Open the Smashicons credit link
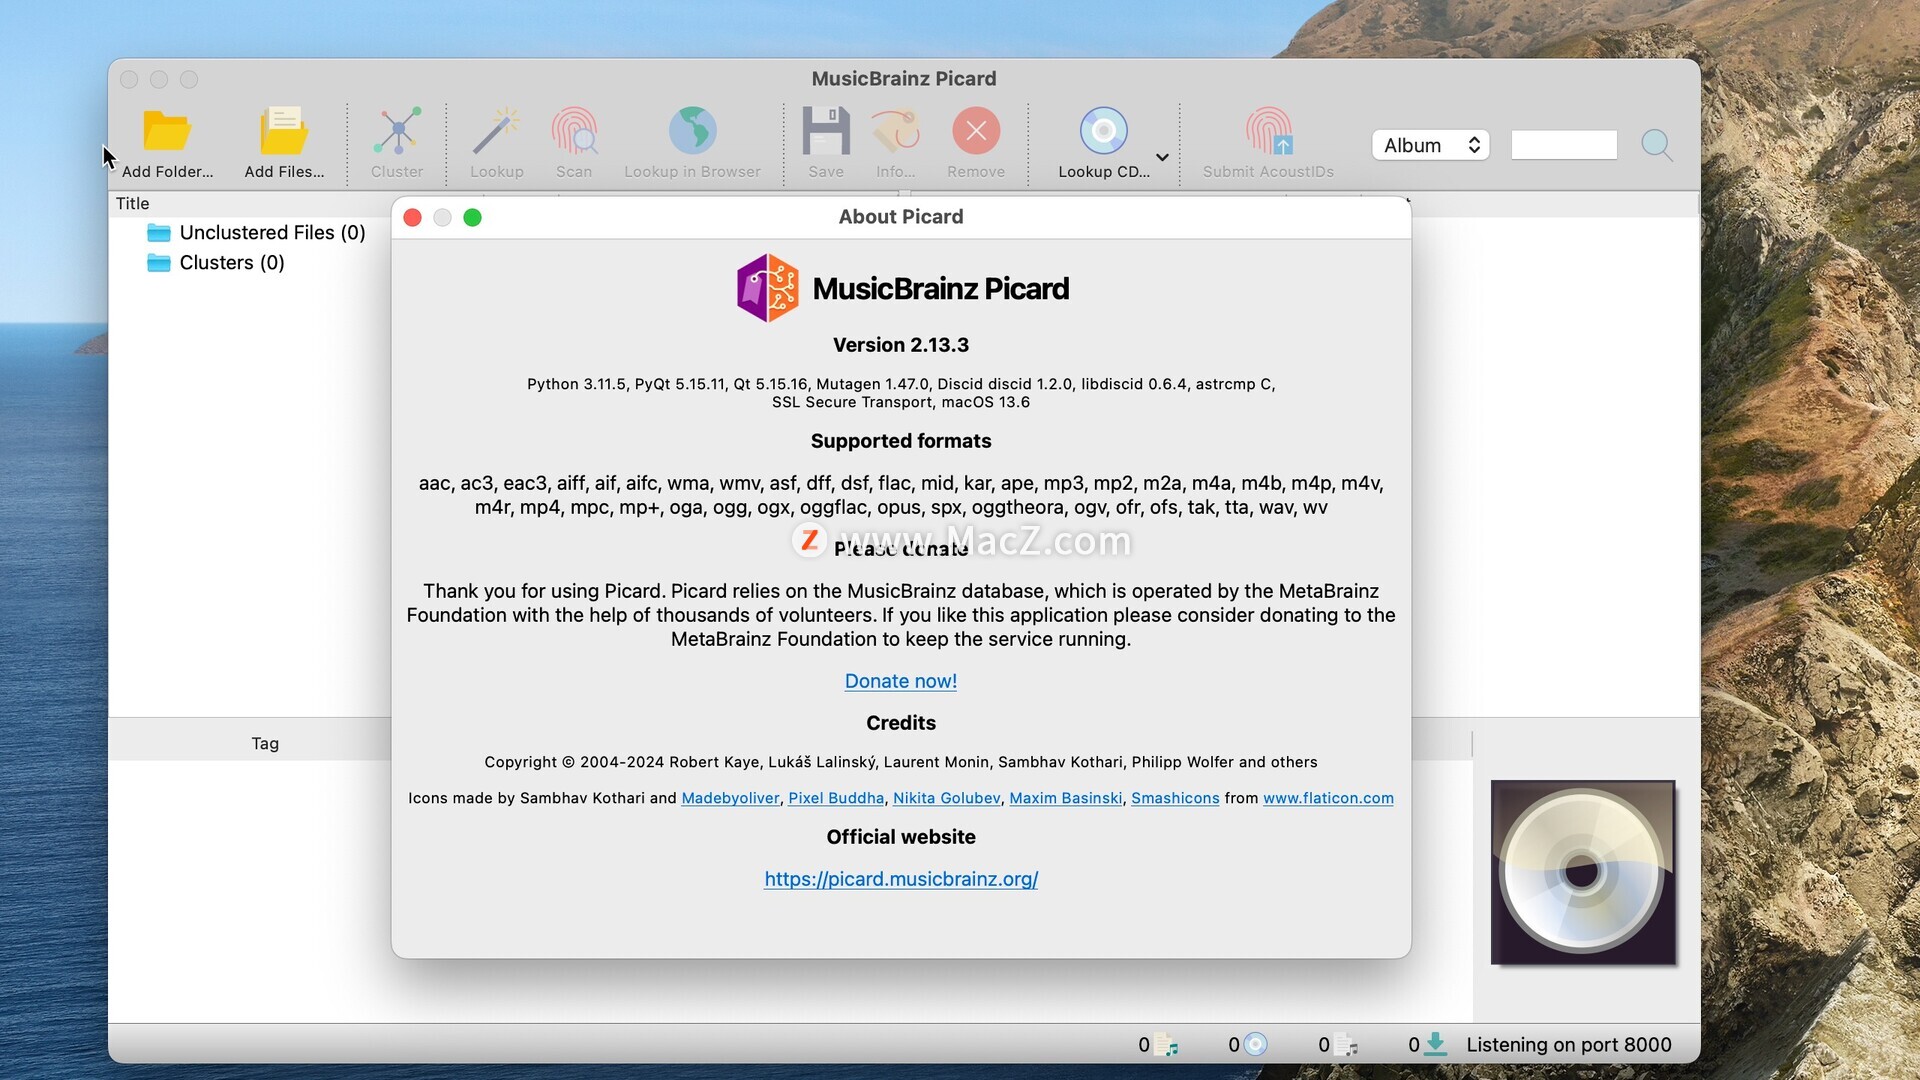Viewport: 1920px width, 1080px height. (x=1175, y=798)
